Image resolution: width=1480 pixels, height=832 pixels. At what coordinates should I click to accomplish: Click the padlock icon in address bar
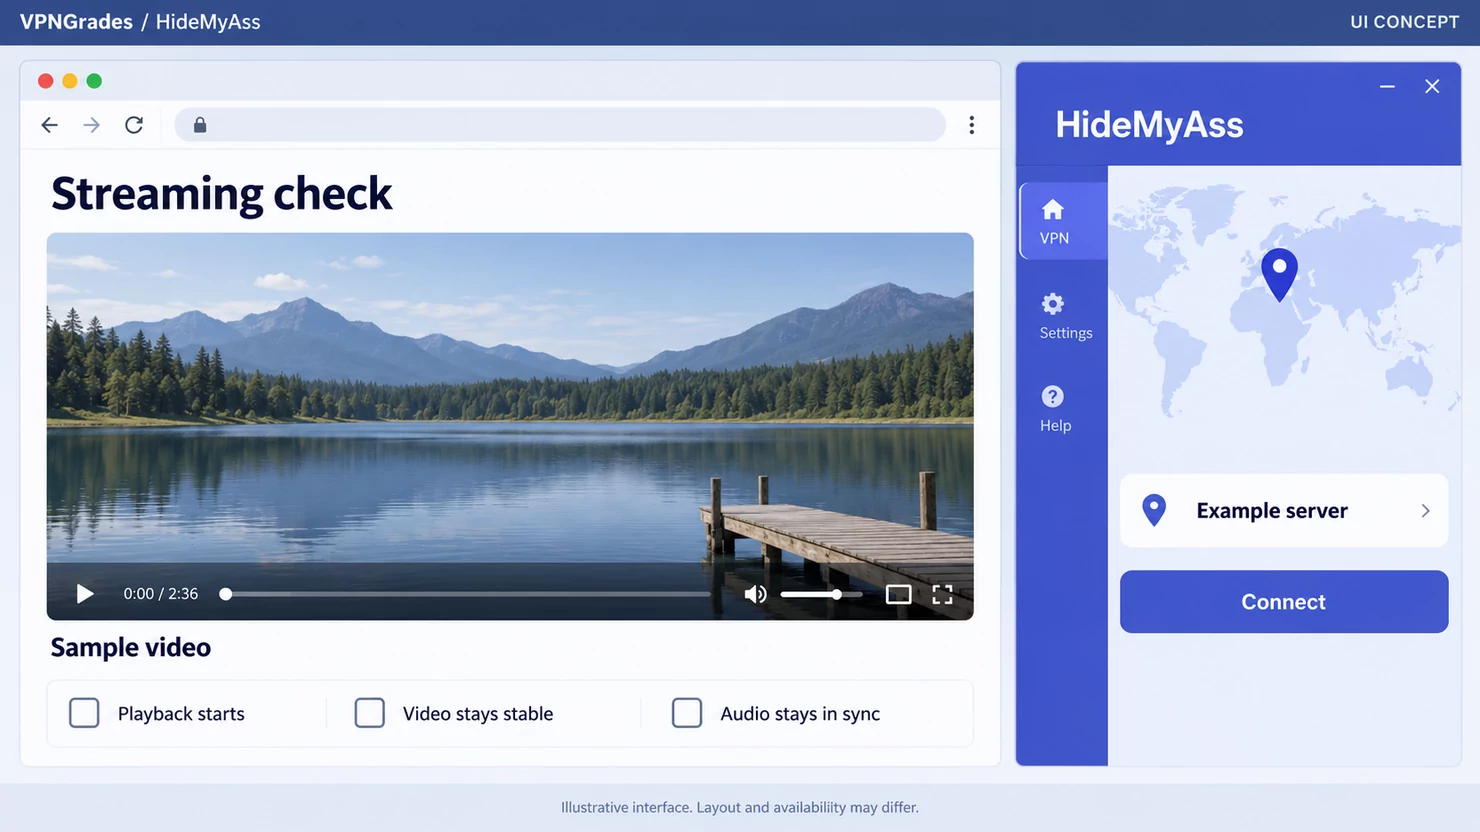pyautogui.click(x=200, y=125)
